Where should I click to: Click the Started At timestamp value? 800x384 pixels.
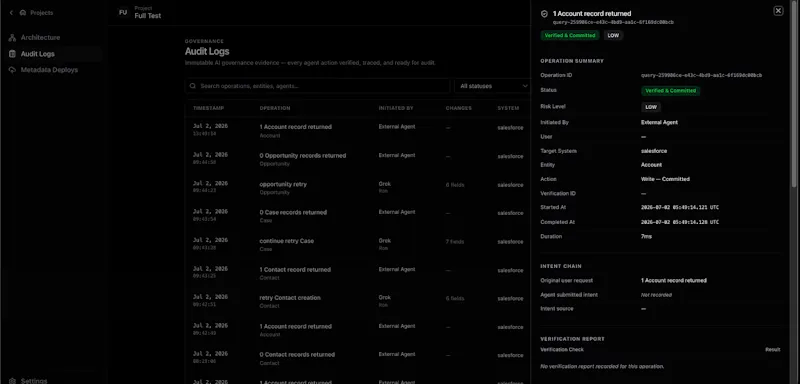pos(680,208)
